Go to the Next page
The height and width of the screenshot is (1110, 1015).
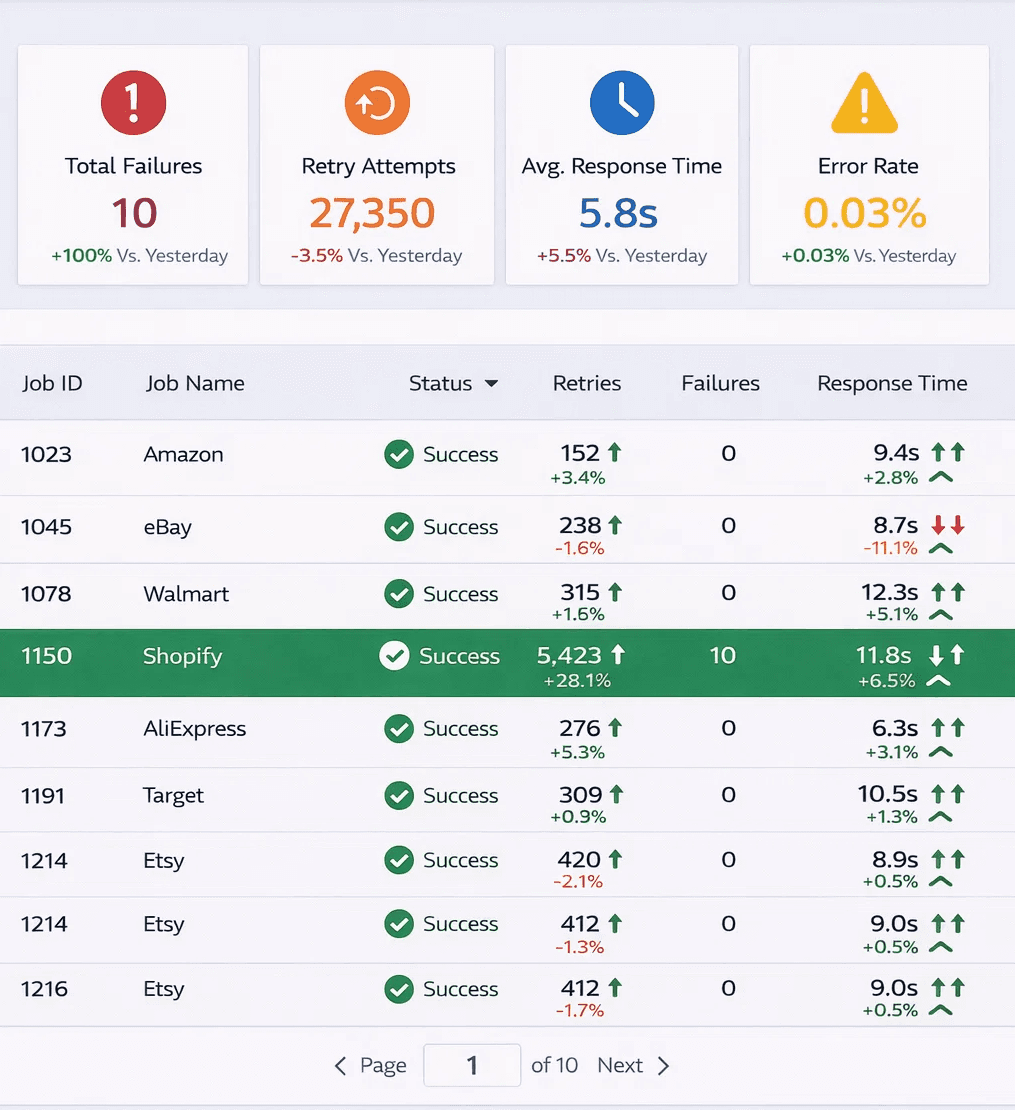coord(620,1065)
